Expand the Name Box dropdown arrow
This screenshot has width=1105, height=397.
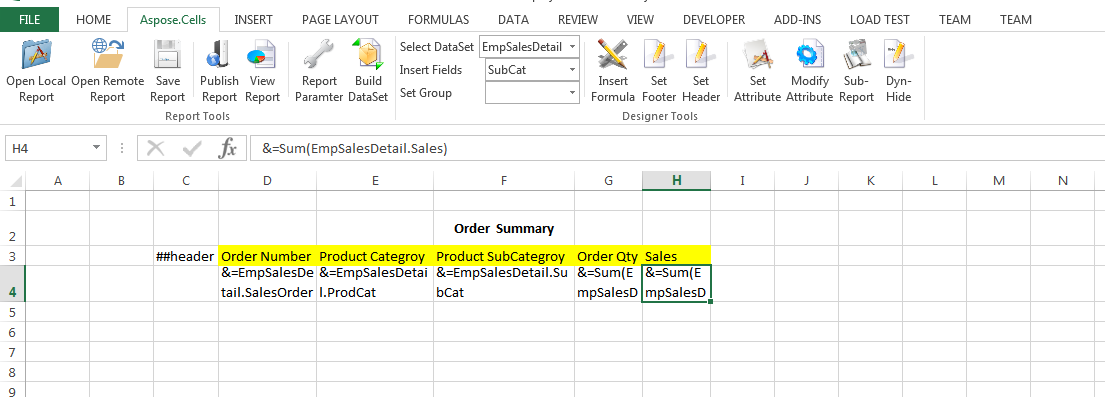point(96,148)
